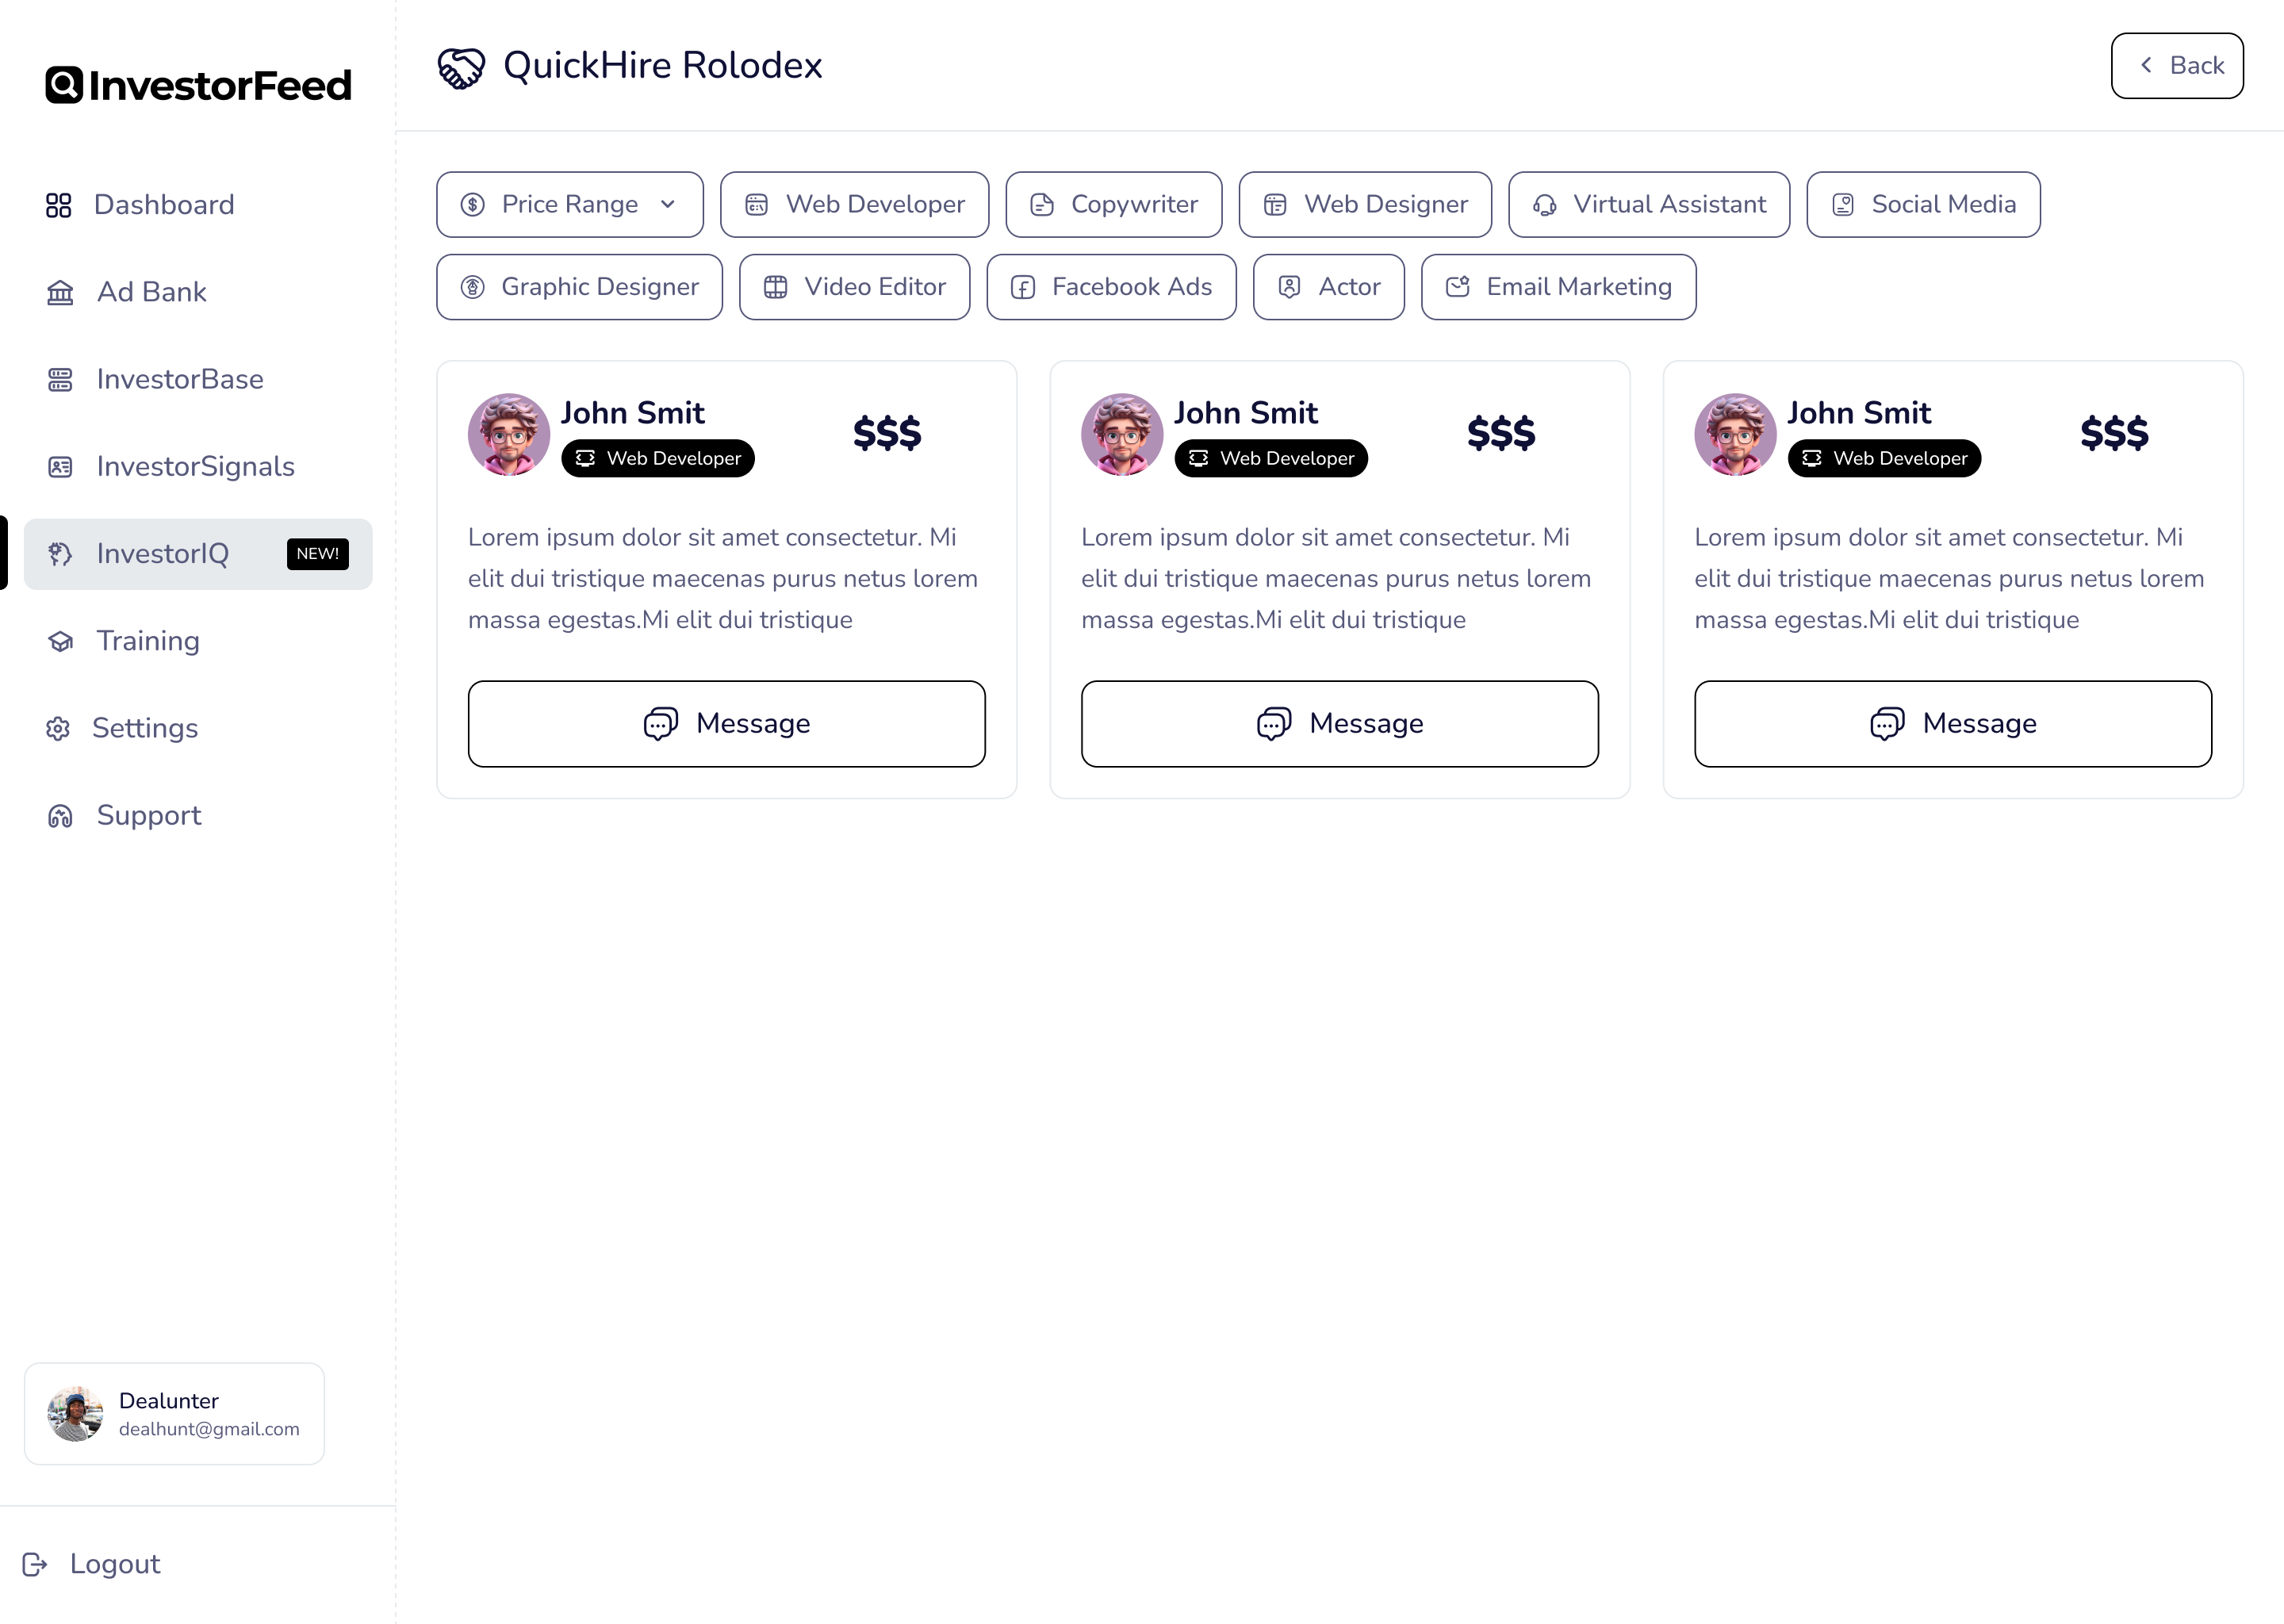Toggle the Copywriter filter chip
Viewport: 2284px width, 1624px height.
click(x=1113, y=205)
